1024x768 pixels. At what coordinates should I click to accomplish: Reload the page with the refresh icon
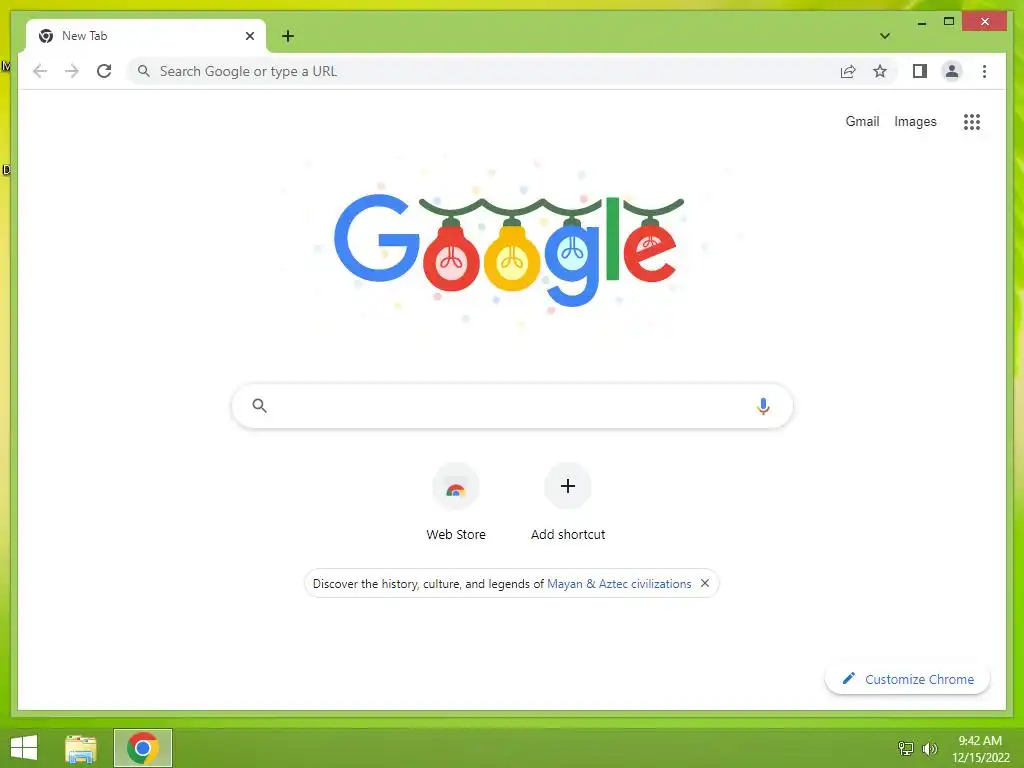click(104, 71)
